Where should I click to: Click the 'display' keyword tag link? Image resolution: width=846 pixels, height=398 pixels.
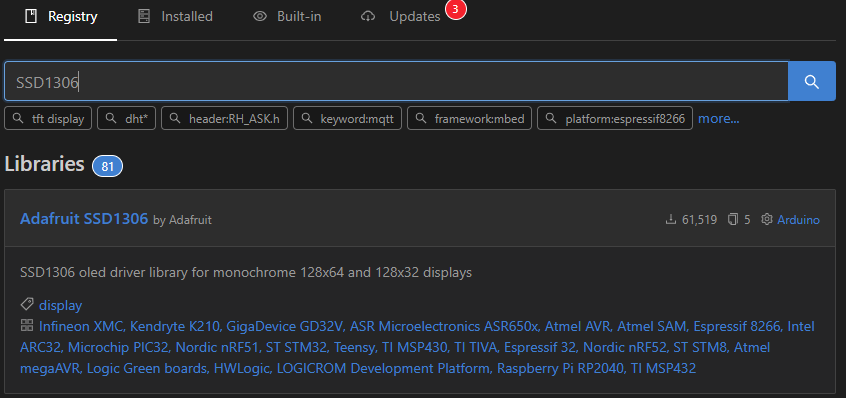pyautogui.click(x=60, y=305)
